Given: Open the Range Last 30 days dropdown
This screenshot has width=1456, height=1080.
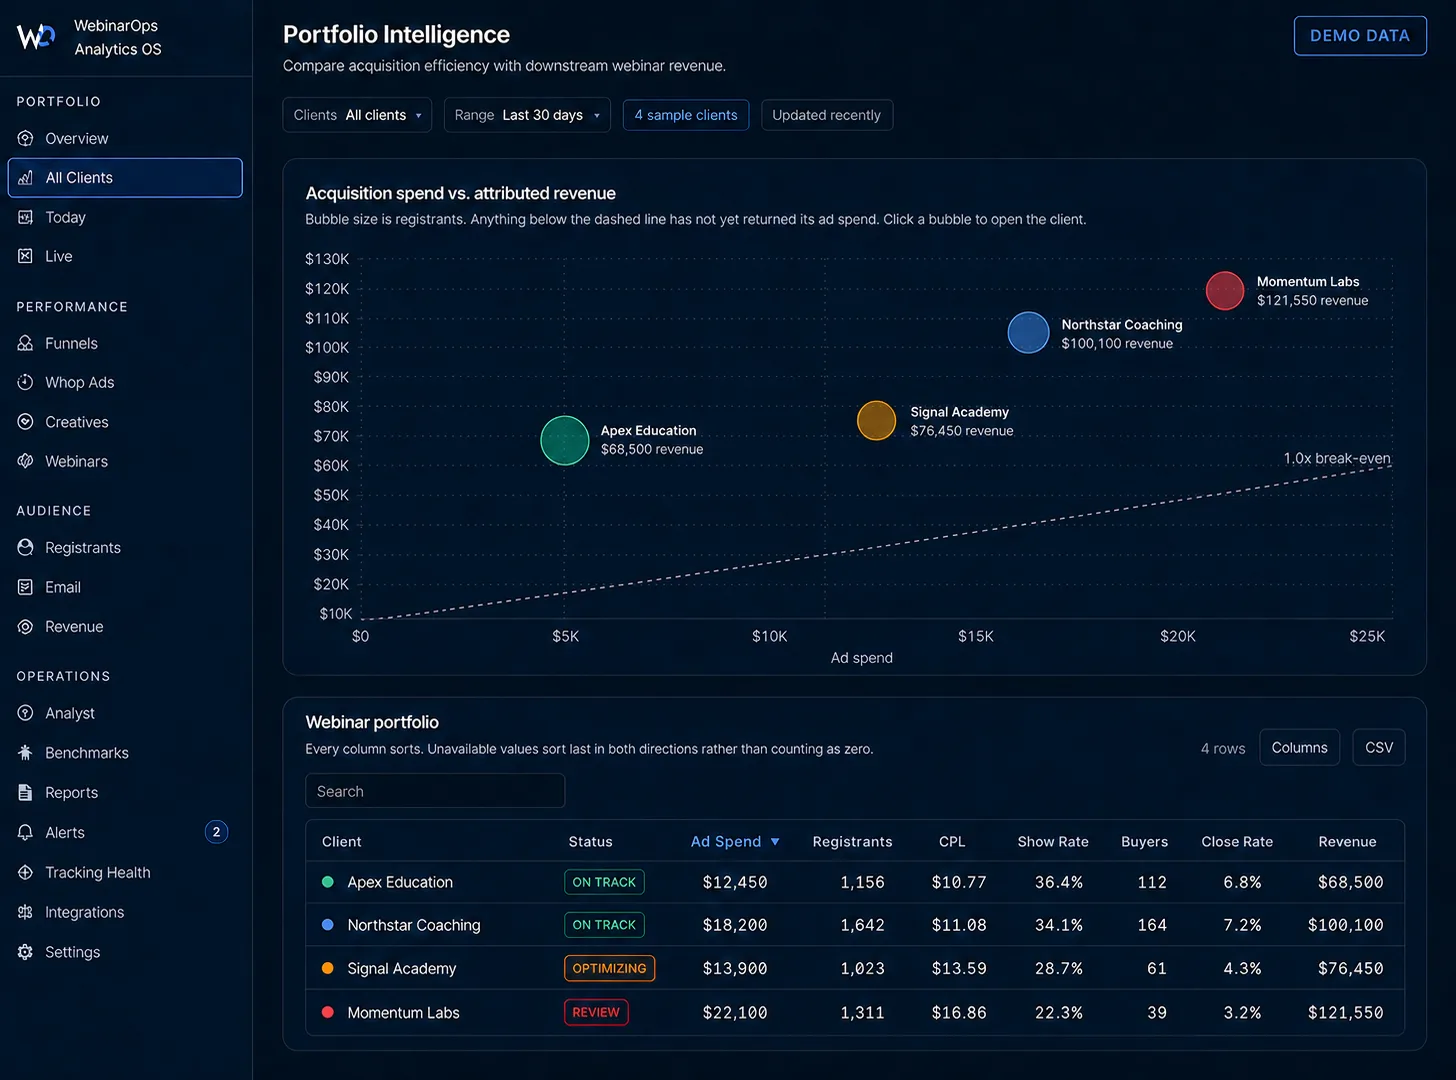Looking at the screenshot, I should [527, 115].
